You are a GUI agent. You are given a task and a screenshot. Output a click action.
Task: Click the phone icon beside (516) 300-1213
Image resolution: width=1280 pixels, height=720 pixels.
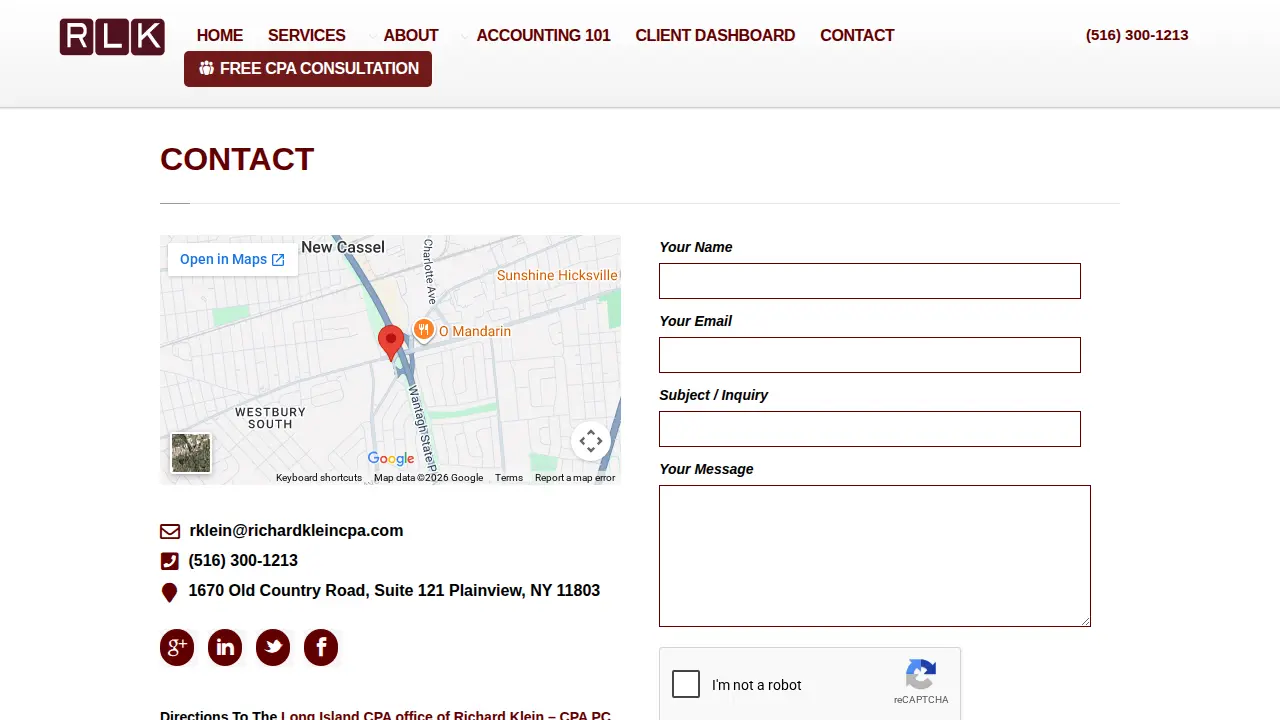pyautogui.click(x=169, y=561)
